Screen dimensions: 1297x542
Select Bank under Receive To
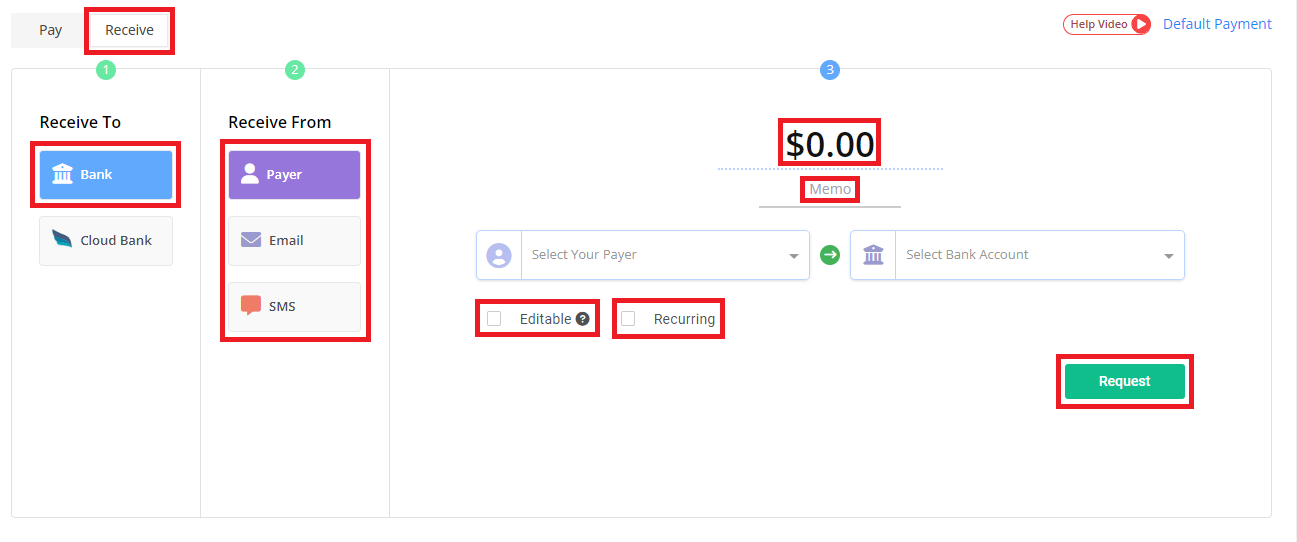coord(106,175)
